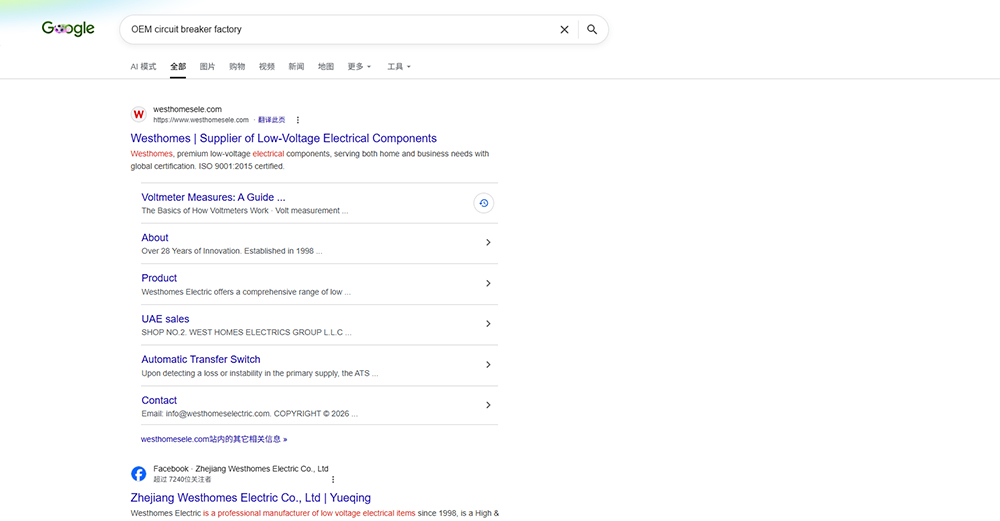Click the westhomesele.com site name text
Image resolution: width=1000 pixels, height=521 pixels.
tap(188, 109)
